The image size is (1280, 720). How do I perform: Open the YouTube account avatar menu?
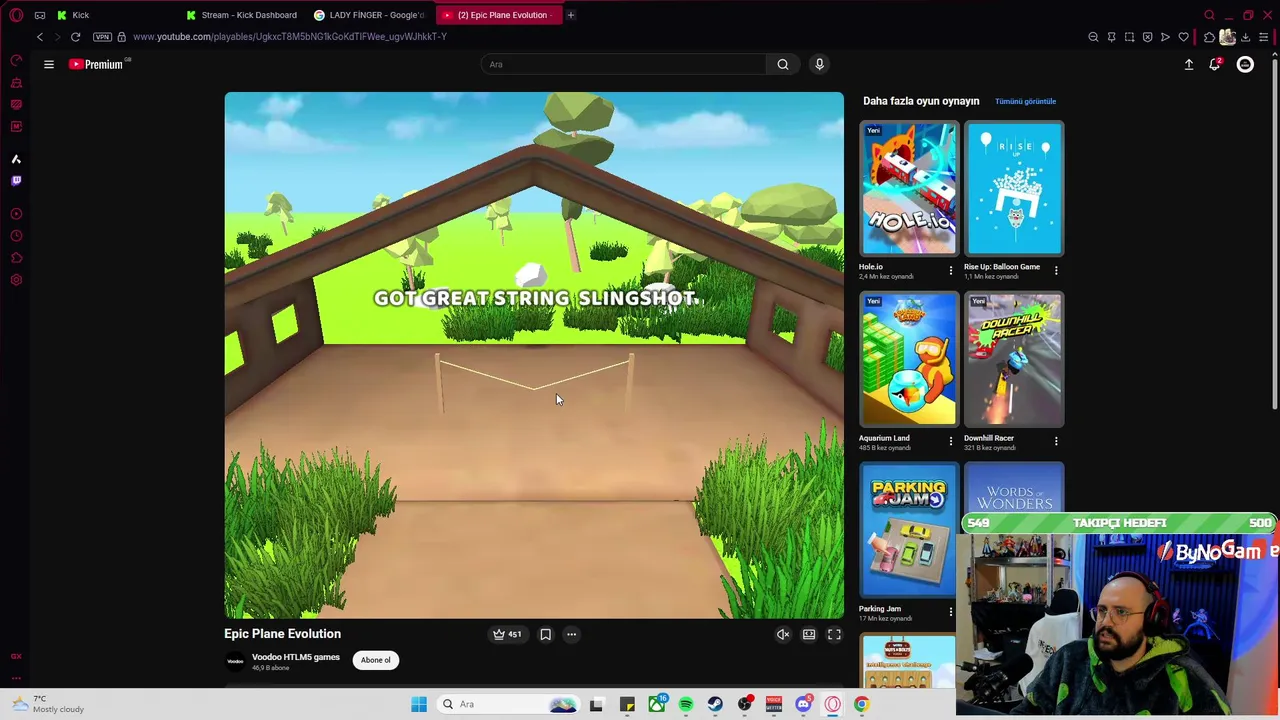(1245, 64)
